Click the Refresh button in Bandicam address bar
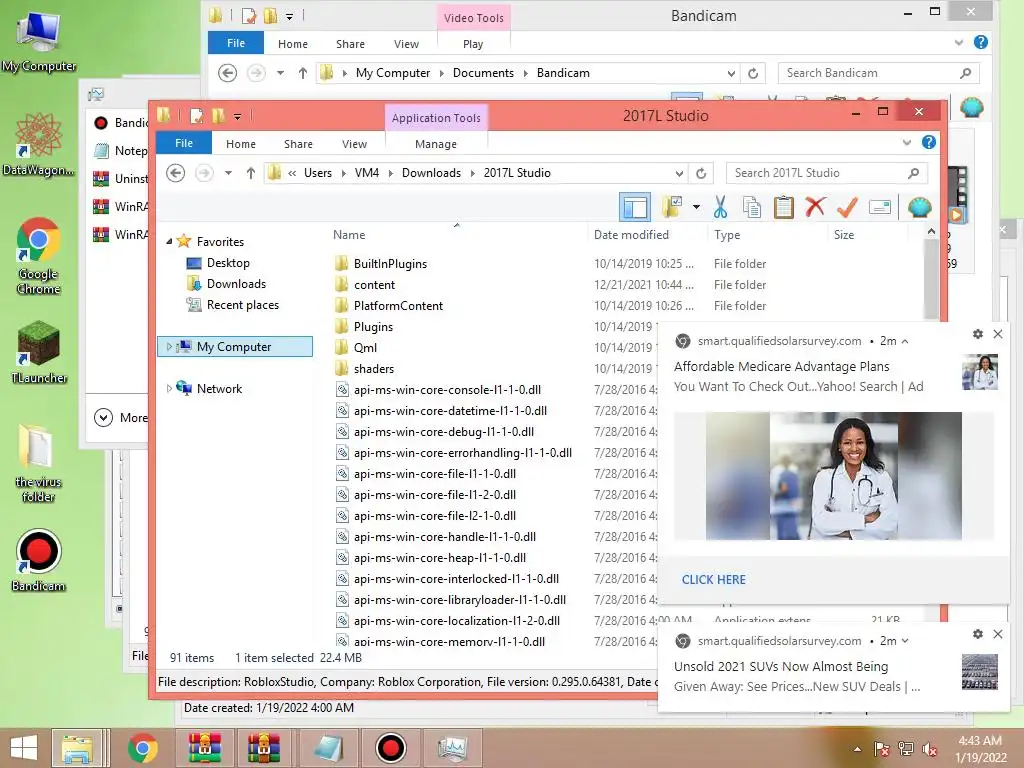The image size is (1024, 768). (x=753, y=73)
